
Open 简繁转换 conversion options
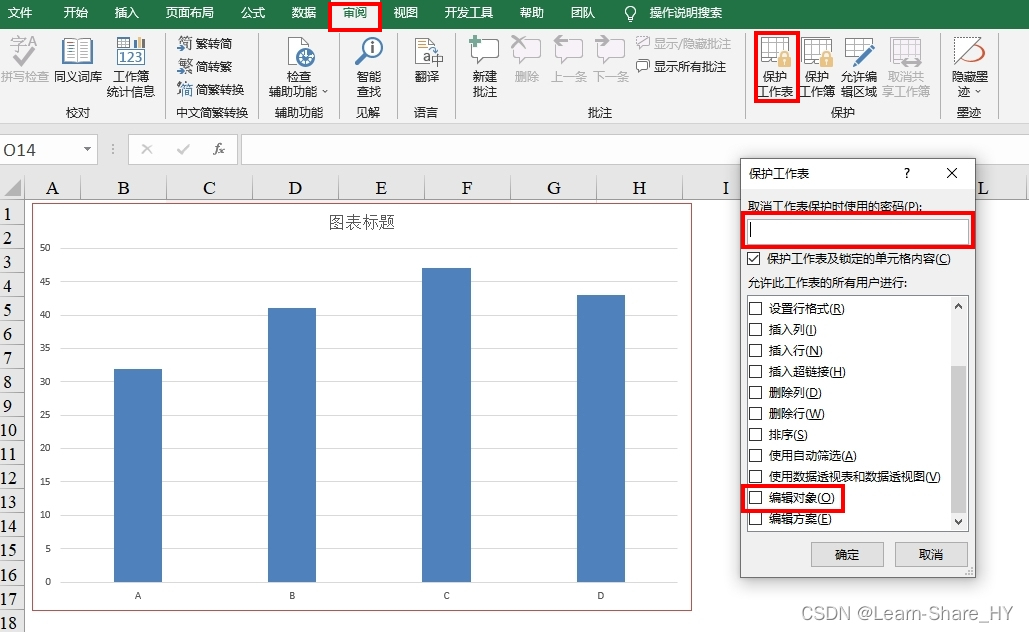tap(211, 89)
